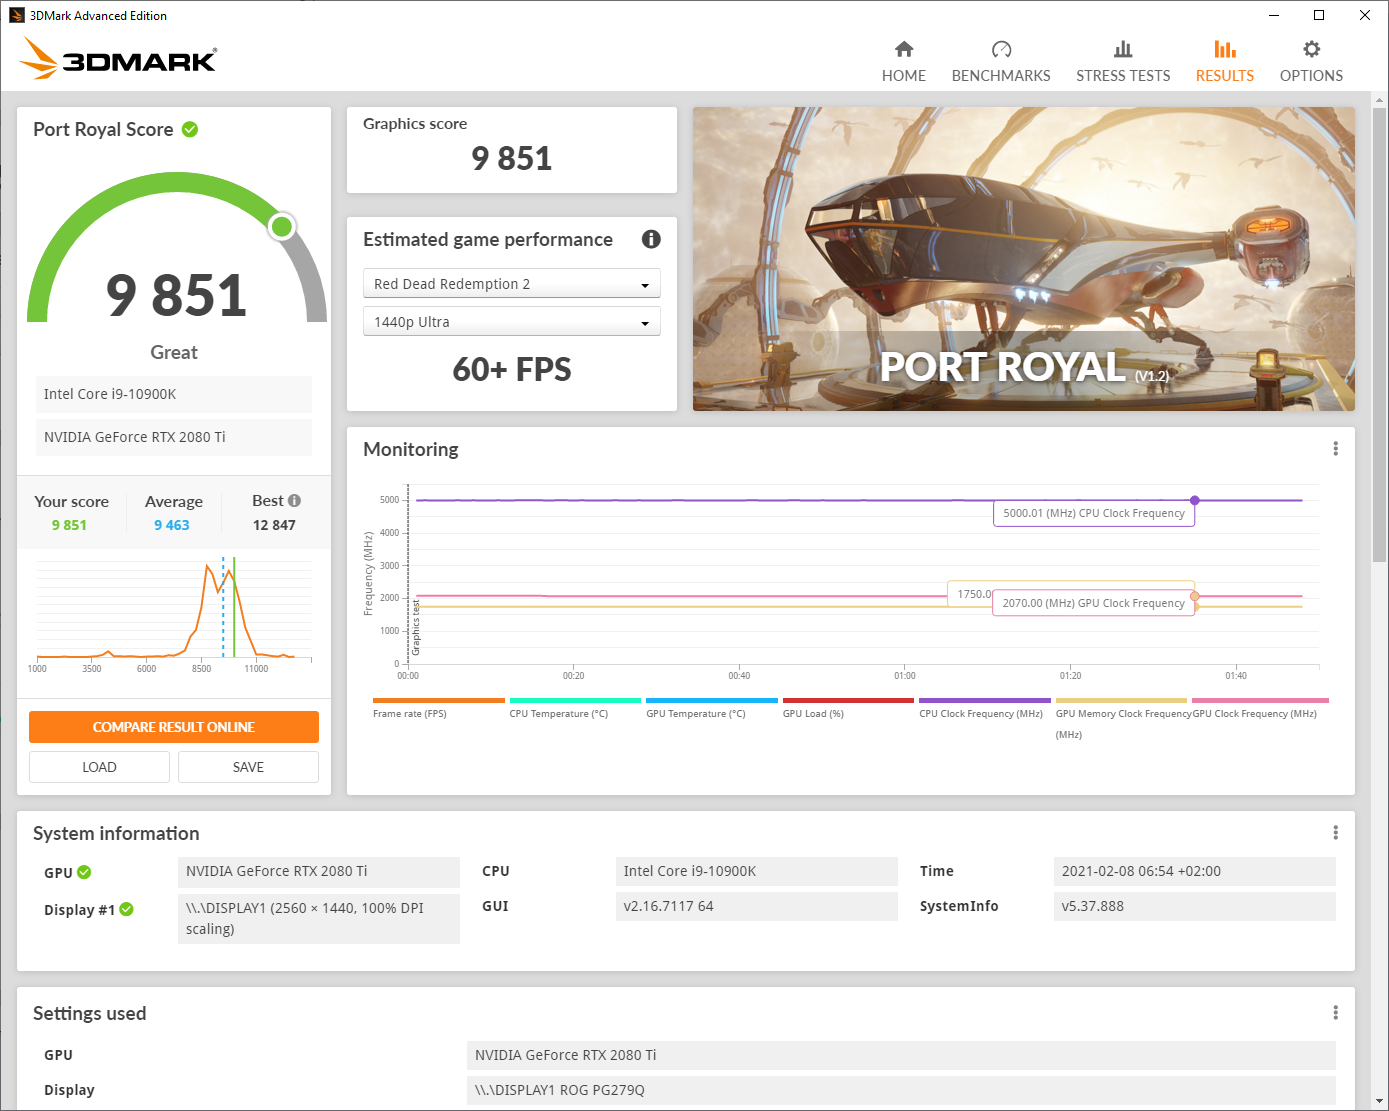This screenshot has height=1111, width=1389.
Task: Click the score distribution chart
Action: point(174,615)
